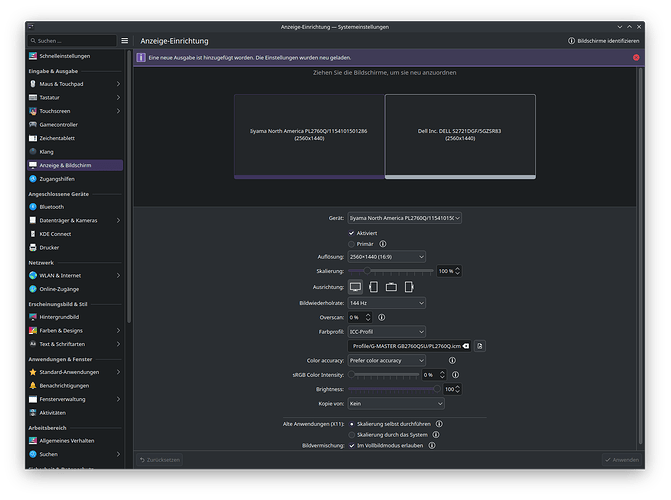The height and width of the screenshot is (500, 671).
Task: Show info about sRGB Color Intensity
Action: click(x=455, y=375)
